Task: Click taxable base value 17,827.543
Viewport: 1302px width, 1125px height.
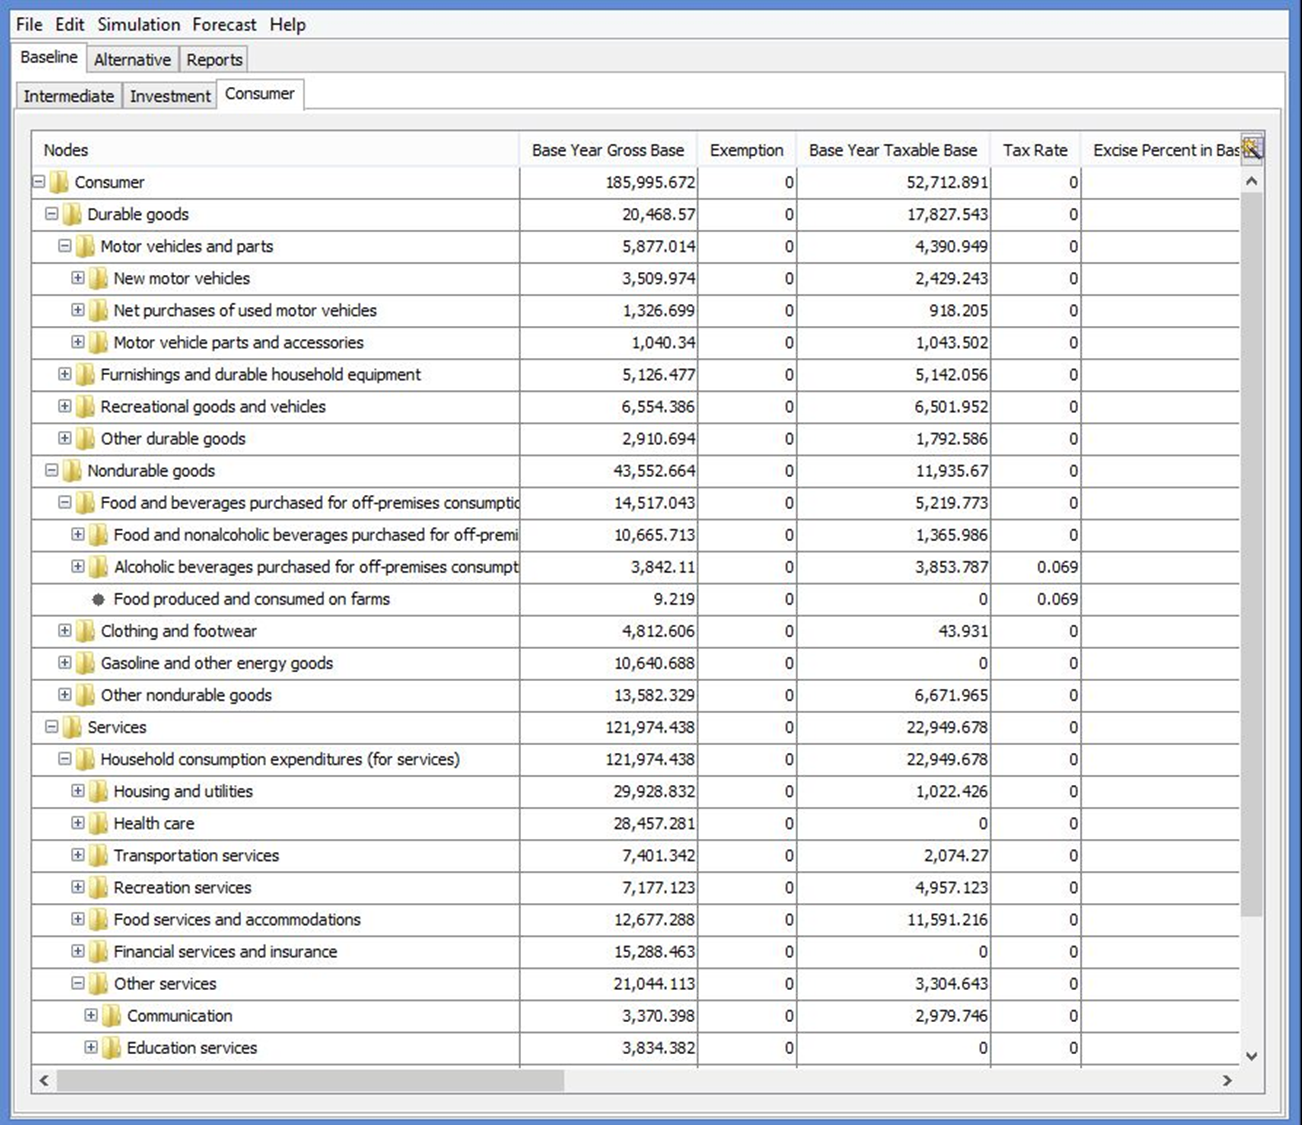Action: click(893, 214)
